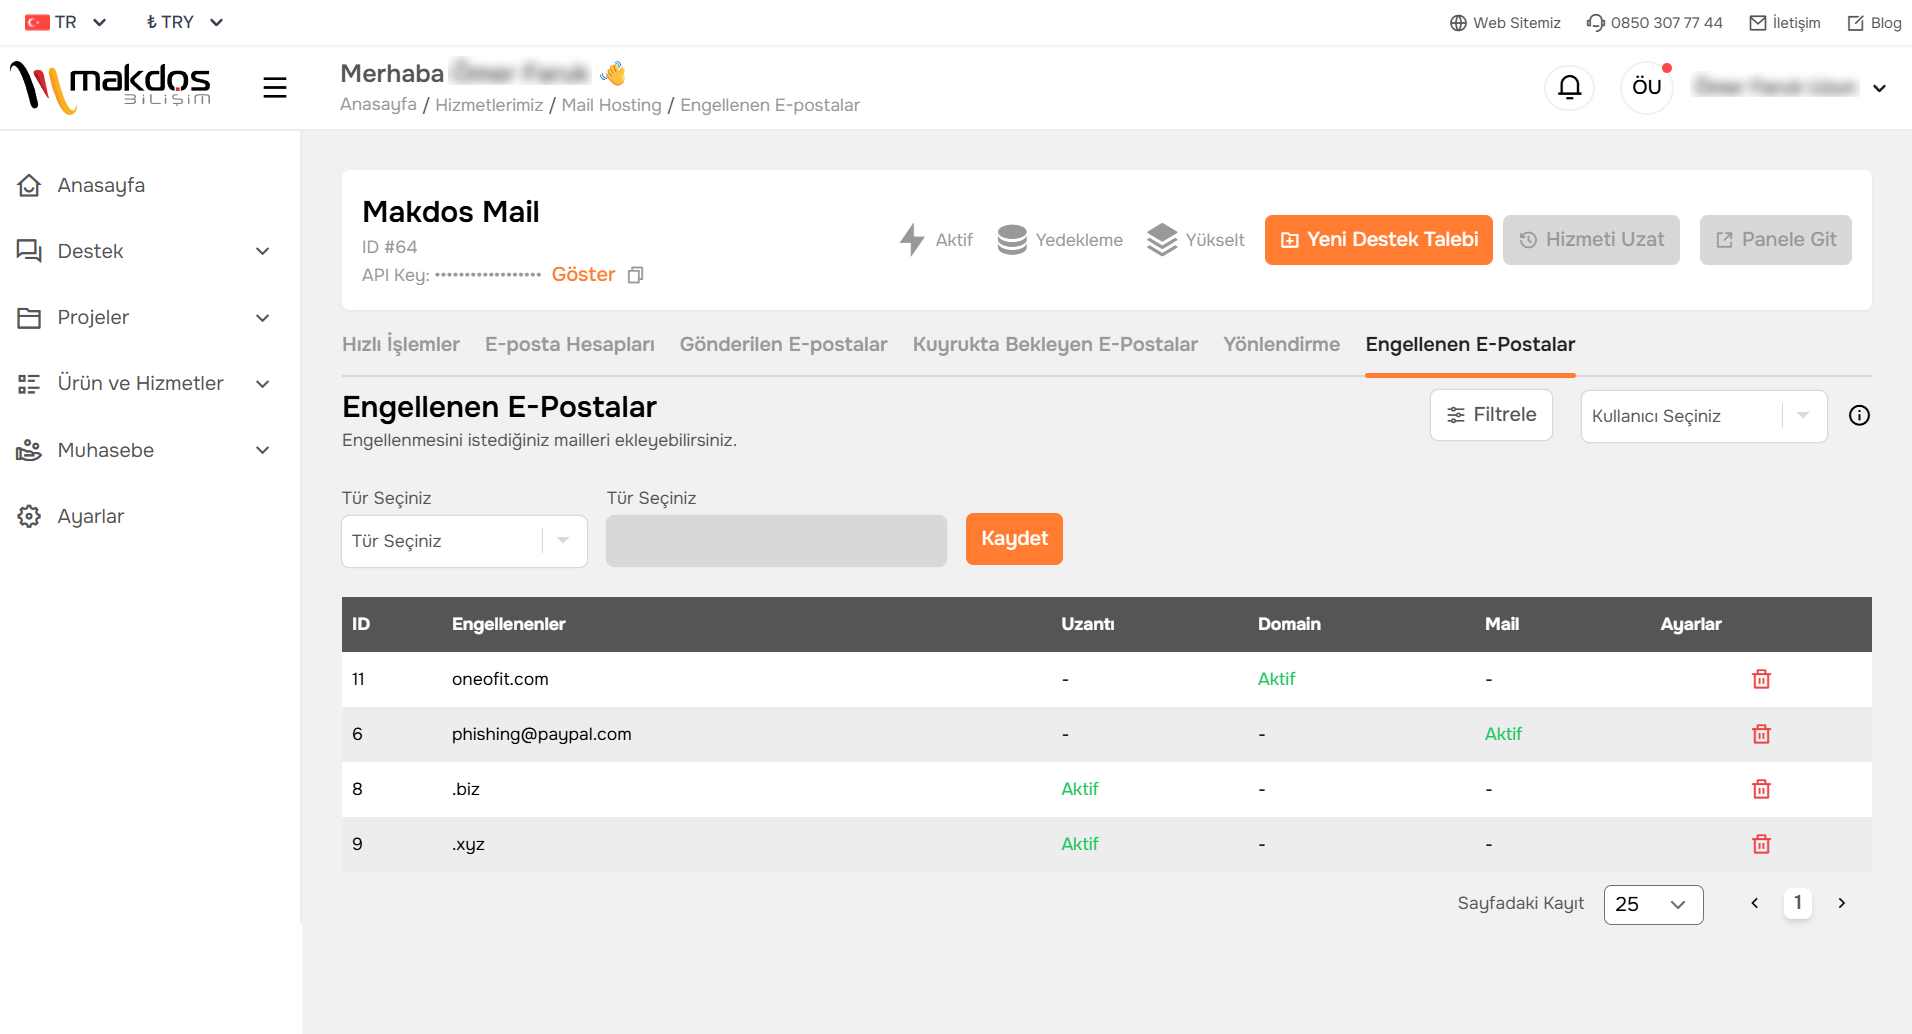Screen dimensions: 1912x1034
Task: Go to the next results page
Action: pyautogui.click(x=1841, y=903)
